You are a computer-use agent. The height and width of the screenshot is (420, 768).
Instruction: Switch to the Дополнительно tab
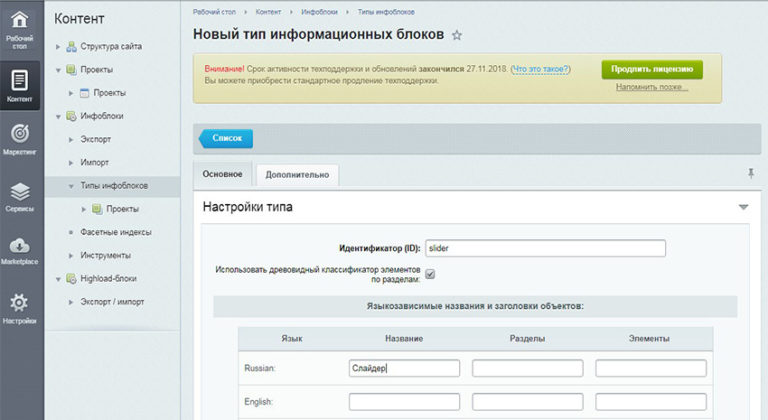pyautogui.click(x=297, y=175)
